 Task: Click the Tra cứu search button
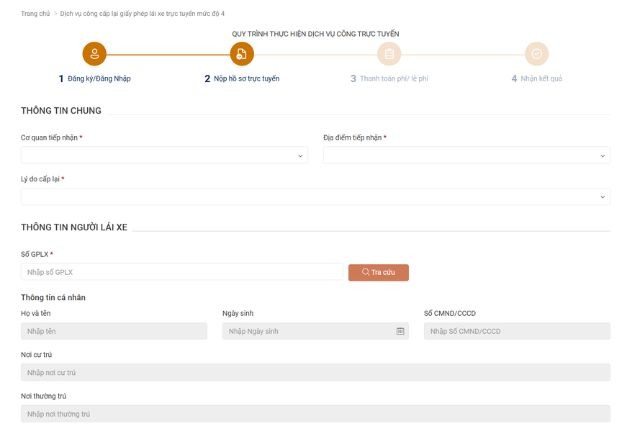coord(378,272)
